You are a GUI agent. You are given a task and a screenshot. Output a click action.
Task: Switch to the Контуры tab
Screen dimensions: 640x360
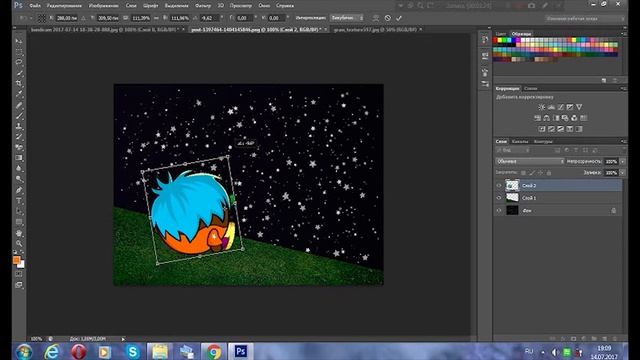543,142
